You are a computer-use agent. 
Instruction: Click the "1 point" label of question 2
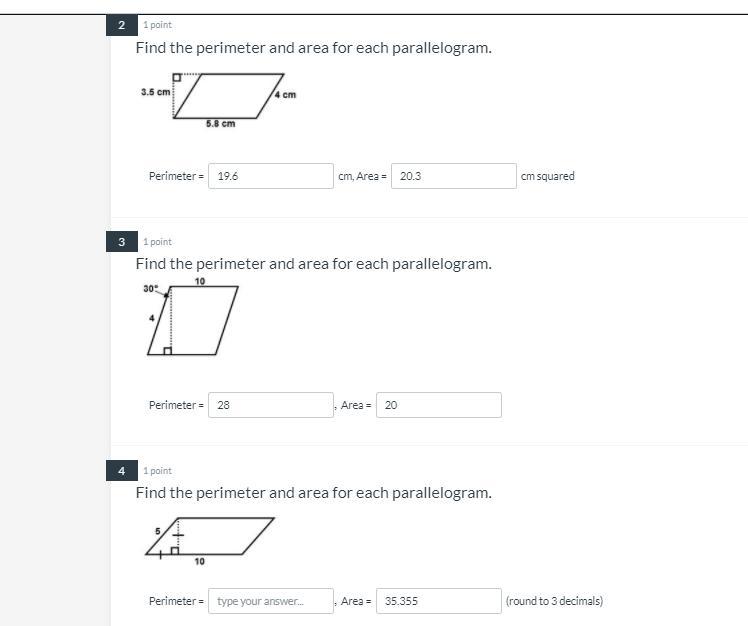tap(157, 25)
